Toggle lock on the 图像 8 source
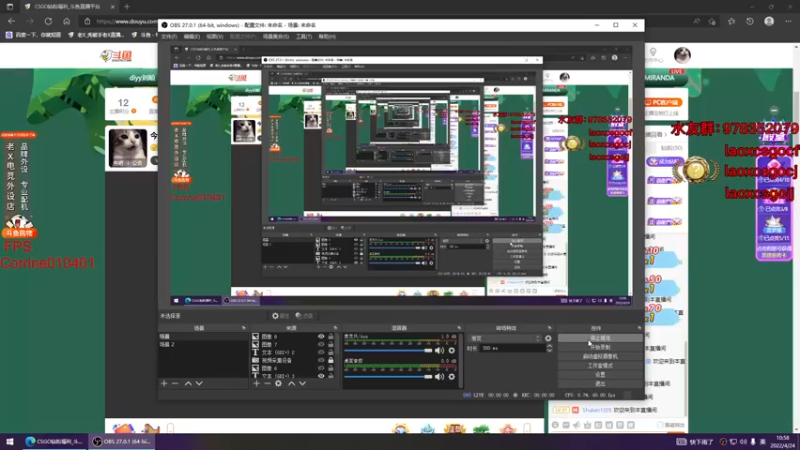The width and height of the screenshot is (800, 450). pos(331,337)
